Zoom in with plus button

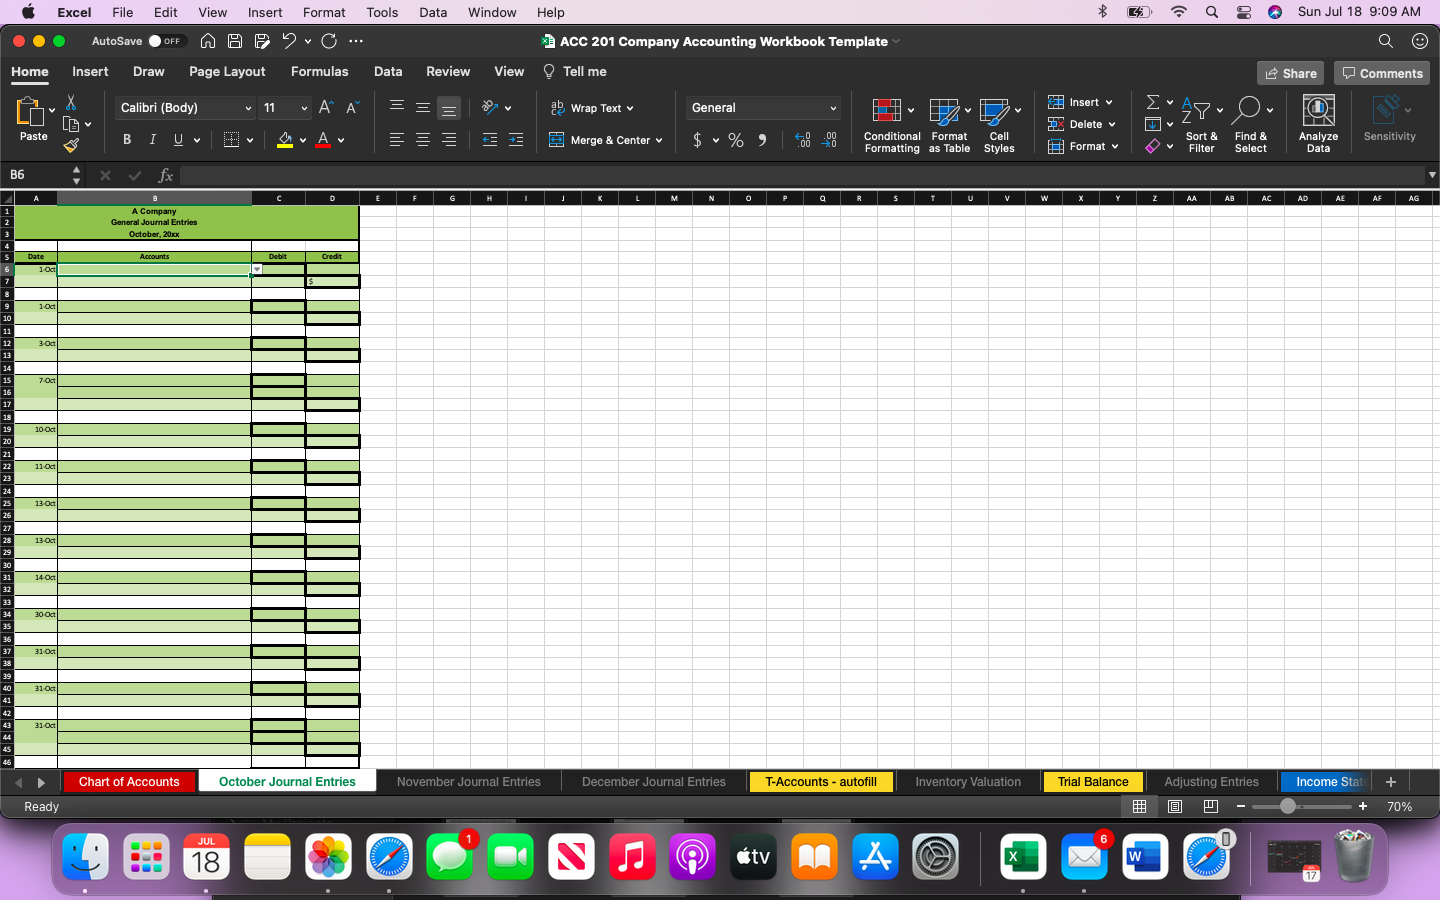1362,806
